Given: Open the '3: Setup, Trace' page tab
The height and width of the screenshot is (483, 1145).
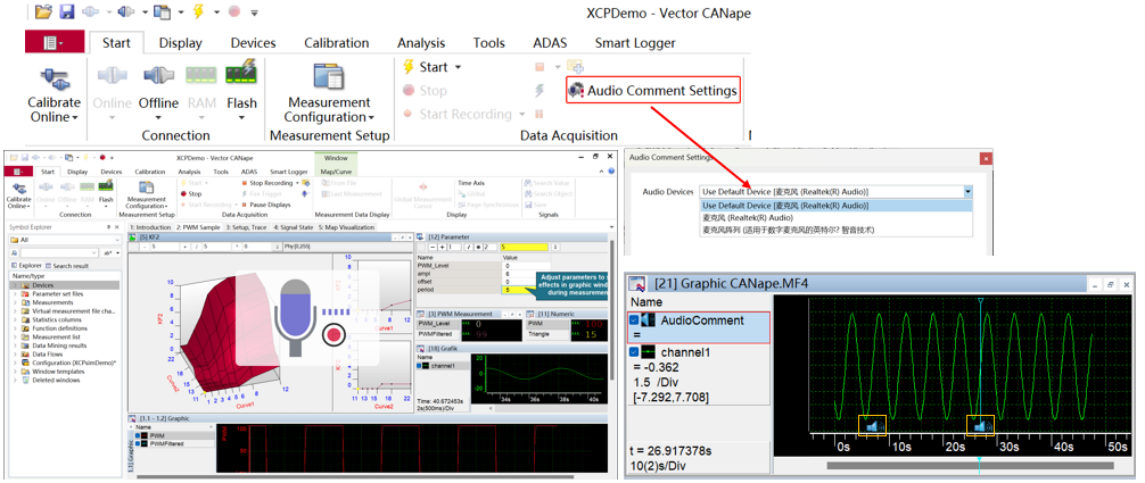Looking at the screenshot, I should (x=248, y=227).
